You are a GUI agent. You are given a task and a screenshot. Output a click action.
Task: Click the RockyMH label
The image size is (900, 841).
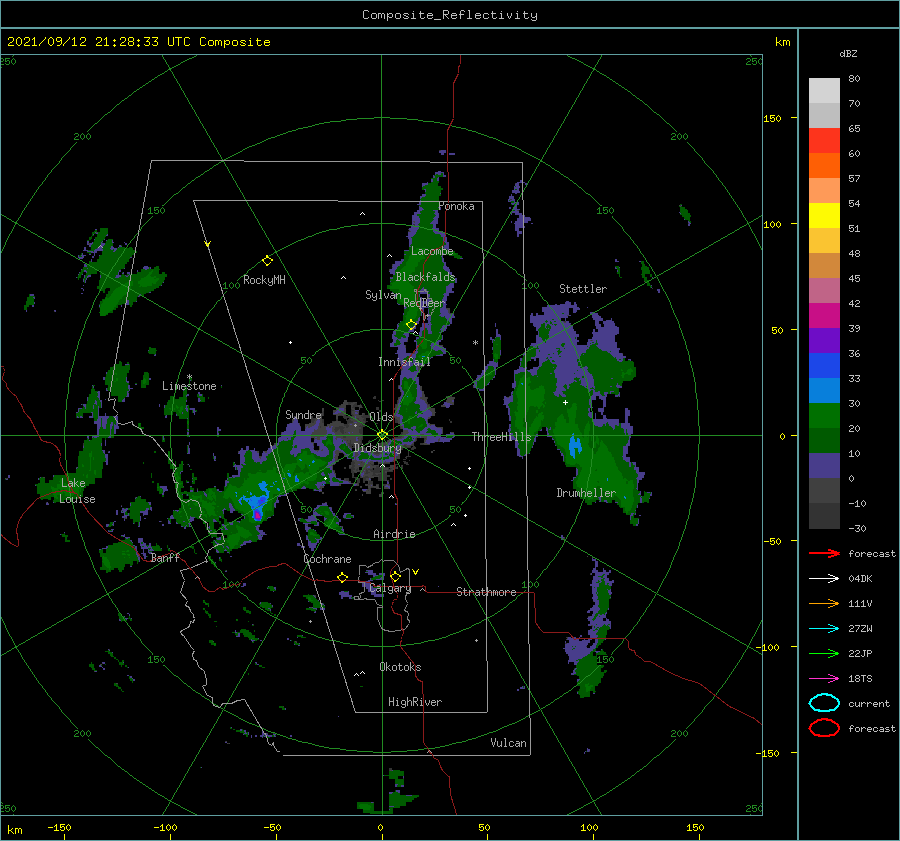click(x=264, y=280)
